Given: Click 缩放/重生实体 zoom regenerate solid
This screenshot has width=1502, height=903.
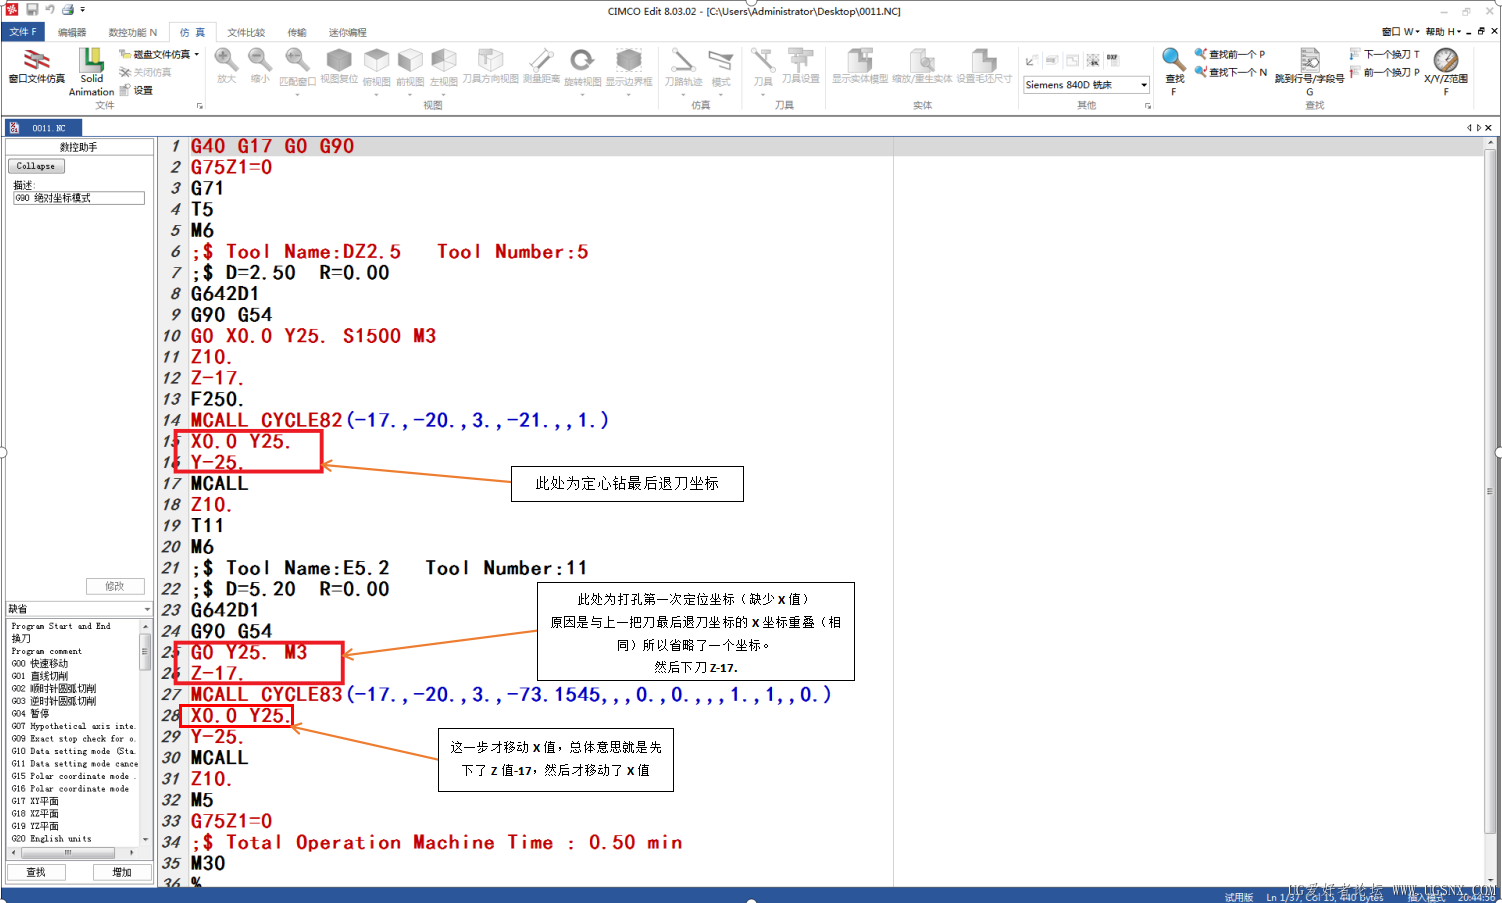Looking at the screenshot, I should pyautogui.click(x=922, y=66).
